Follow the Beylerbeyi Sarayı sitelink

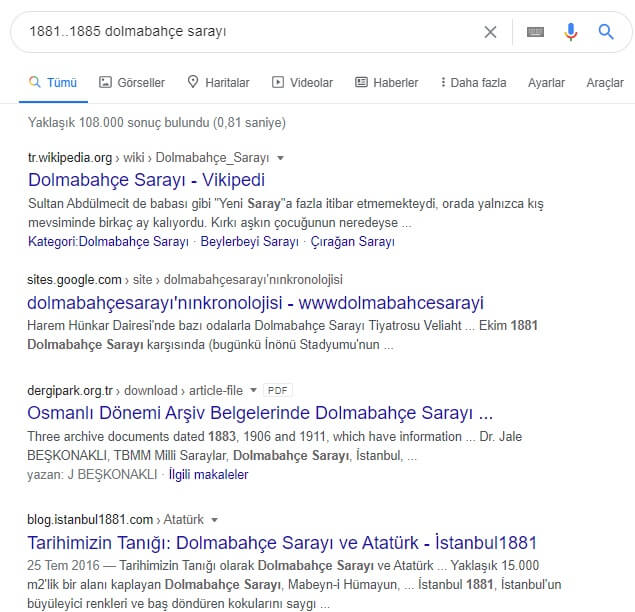tap(249, 241)
